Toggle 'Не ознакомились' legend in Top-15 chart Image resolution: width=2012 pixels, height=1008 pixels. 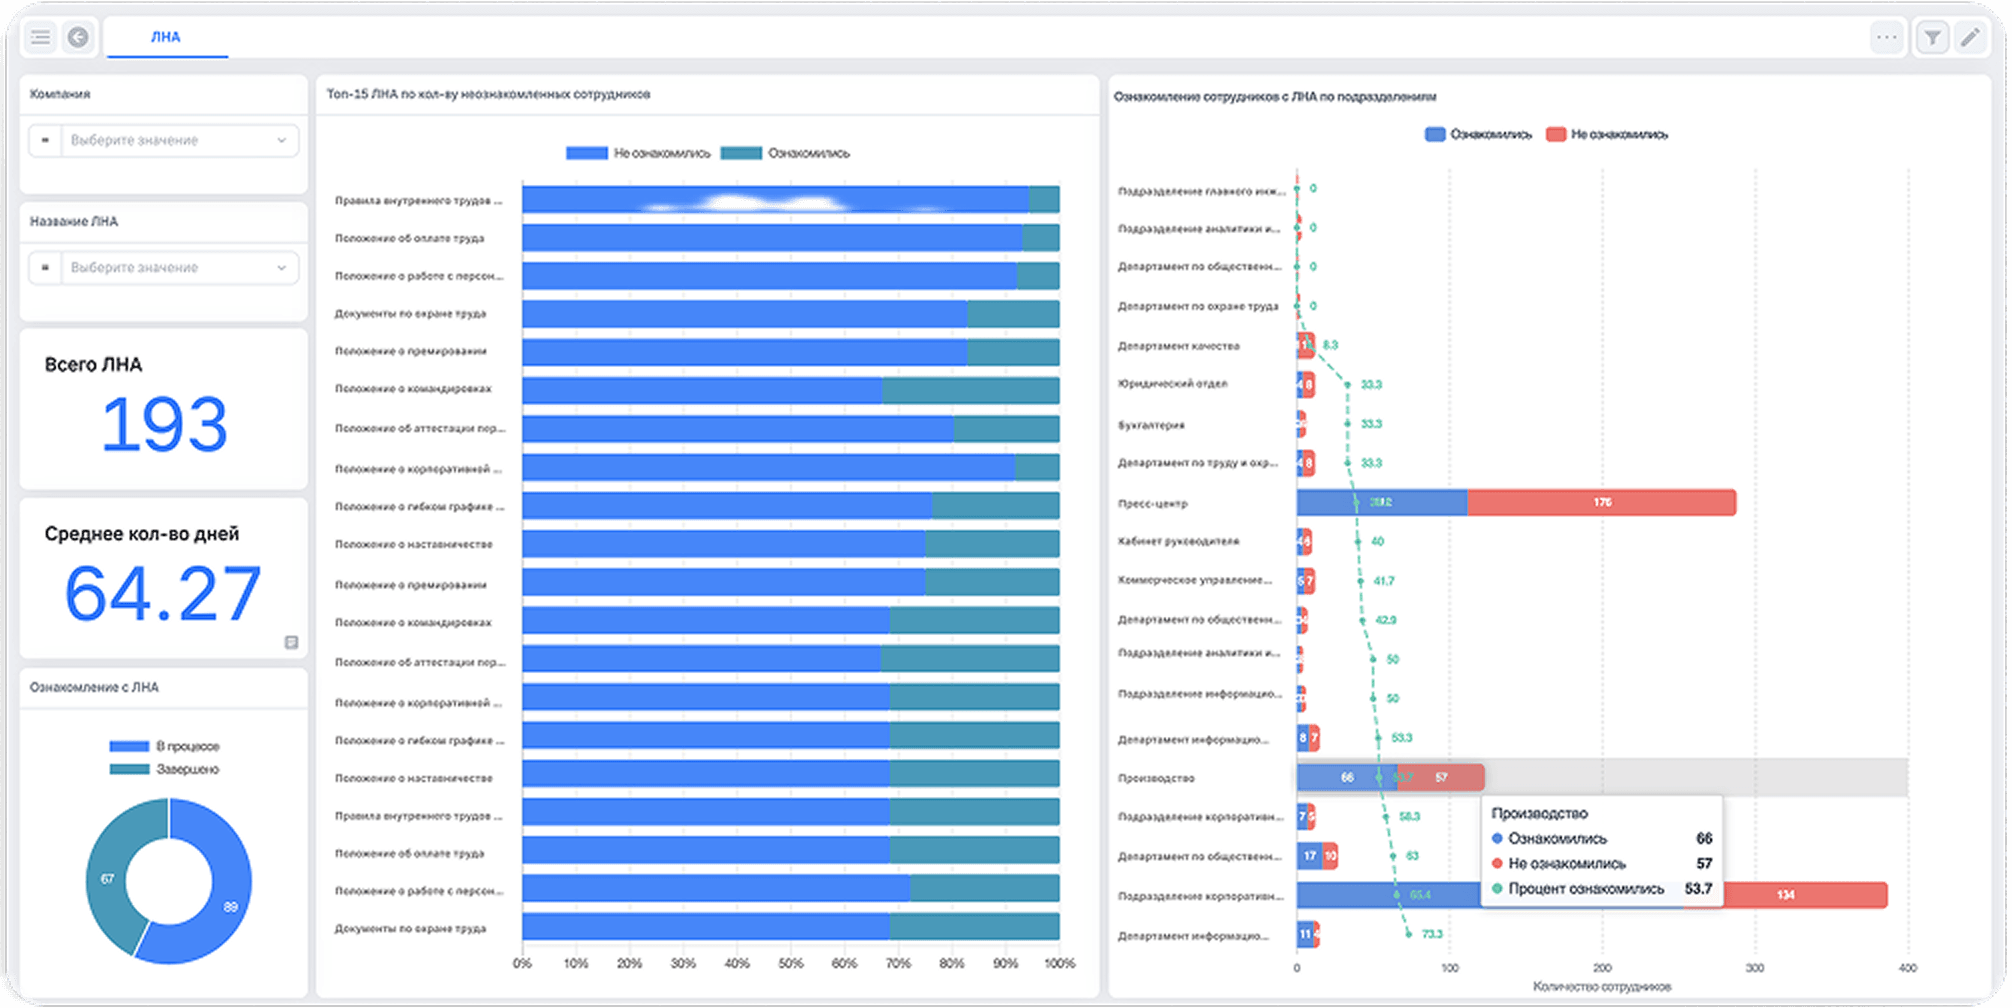(x=638, y=153)
